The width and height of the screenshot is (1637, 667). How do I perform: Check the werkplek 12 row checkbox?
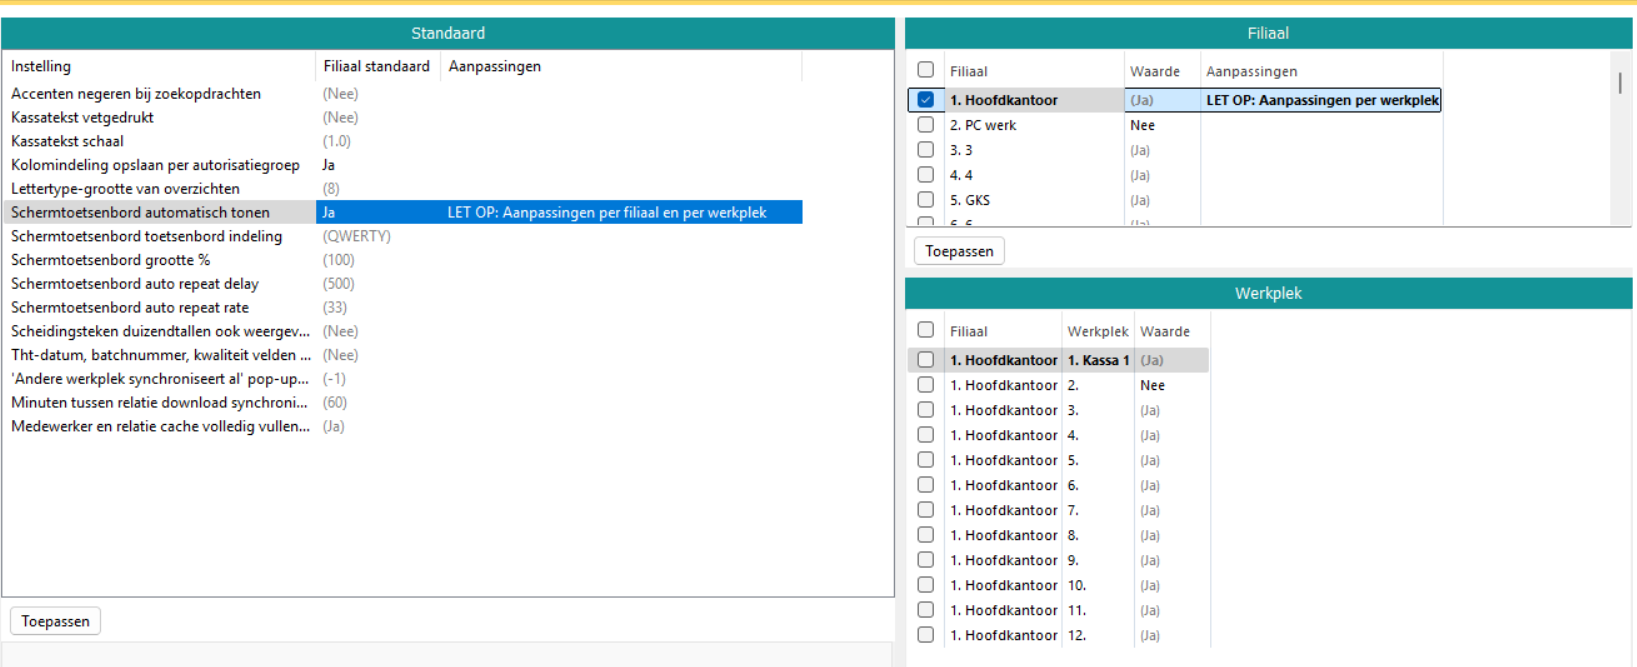tap(925, 635)
